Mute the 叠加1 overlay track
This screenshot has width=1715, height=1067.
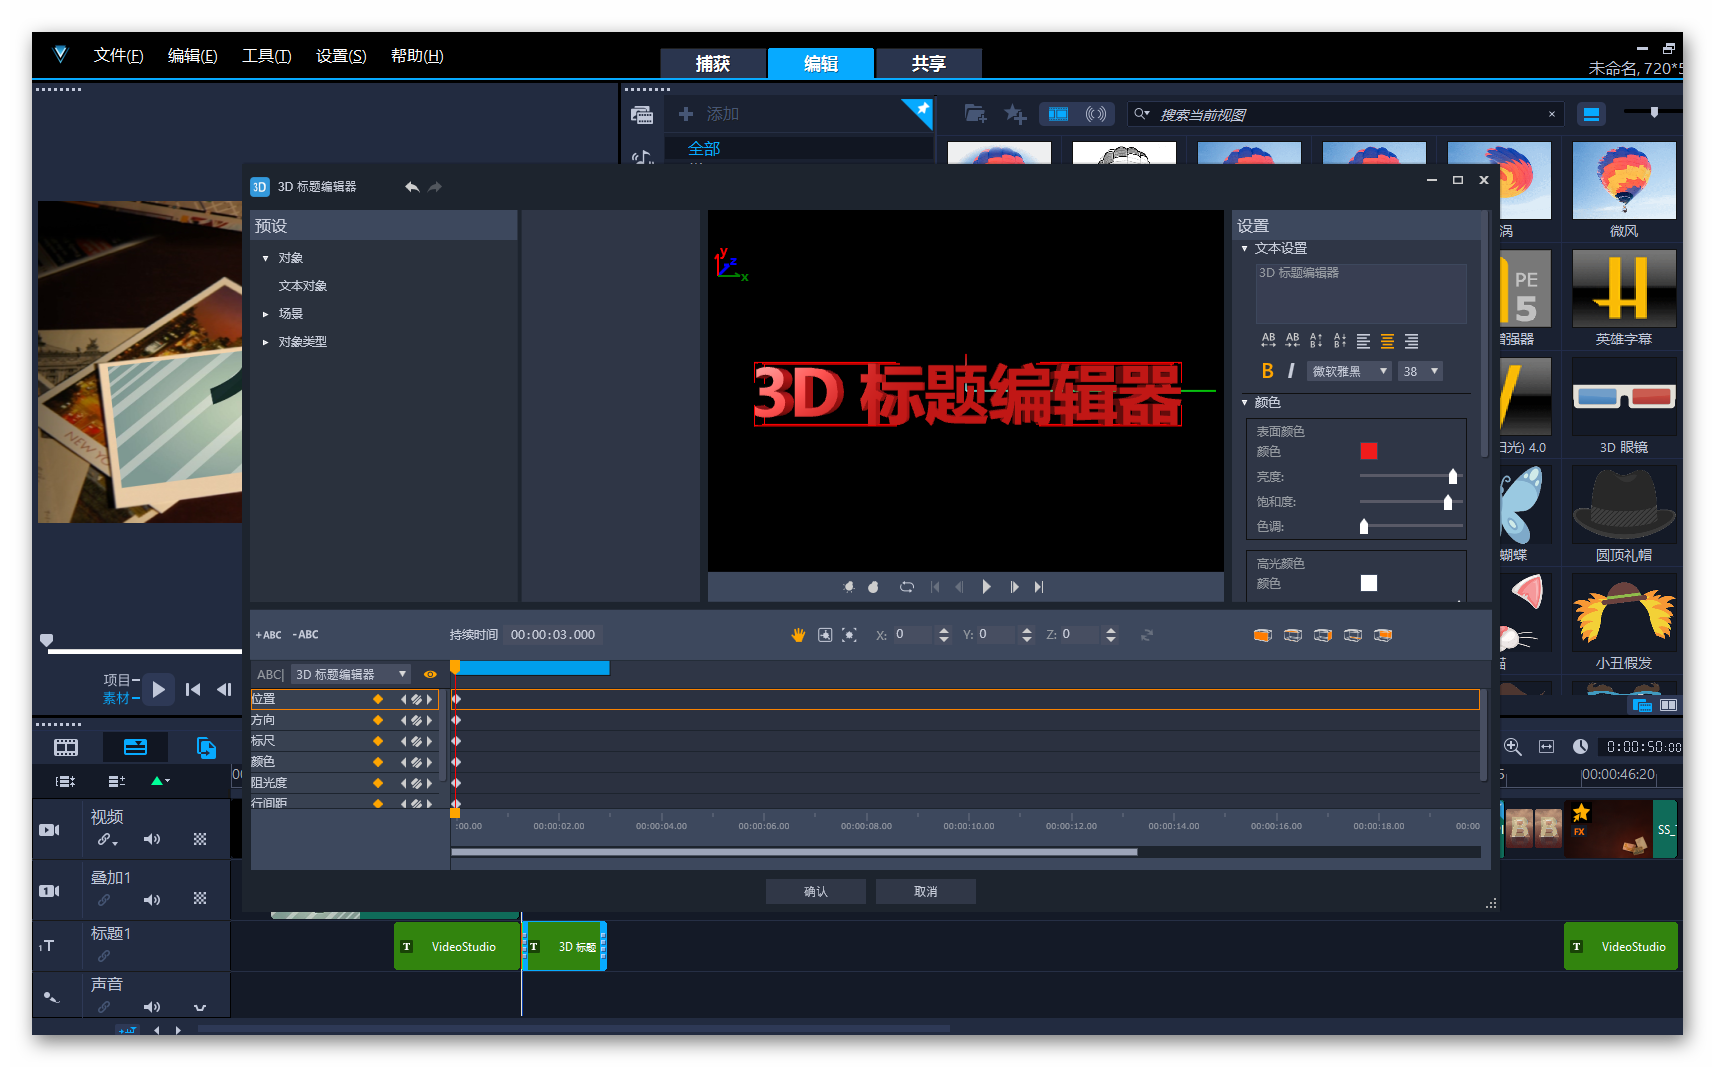coord(152,899)
